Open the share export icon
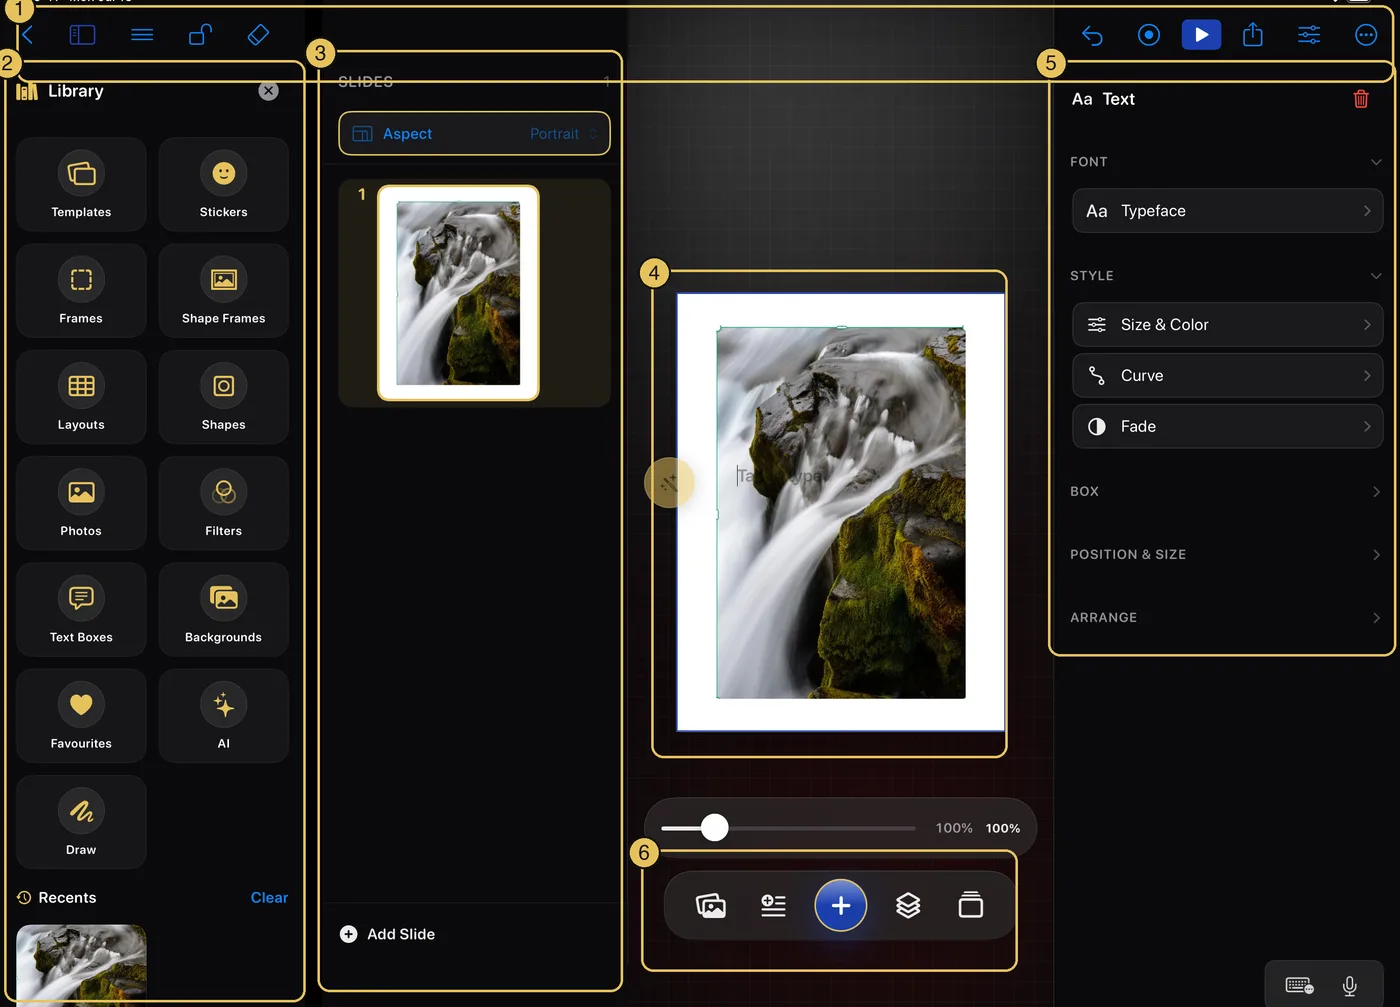 [x=1253, y=35]
